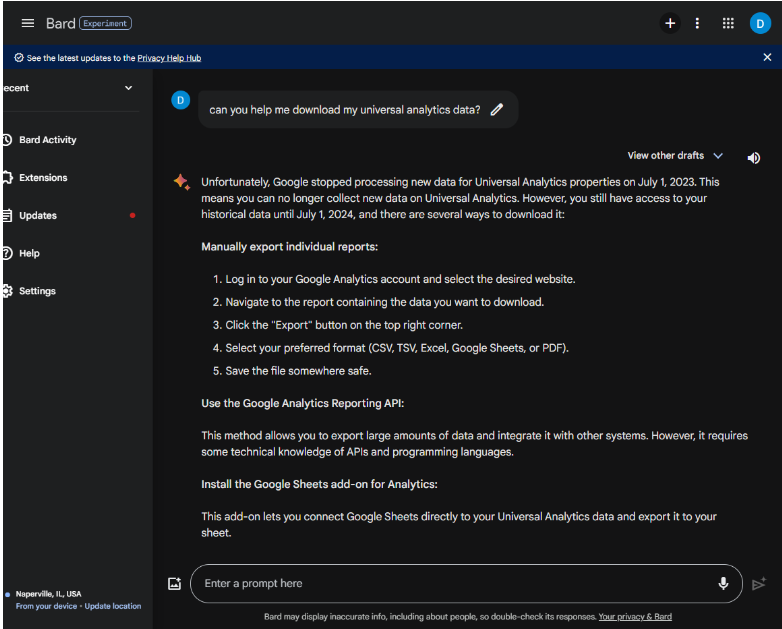782x629 pixels.
Task: Click 'Install the Google Sheets add-on for Analytics:' heading
Action: pos(319,484)
